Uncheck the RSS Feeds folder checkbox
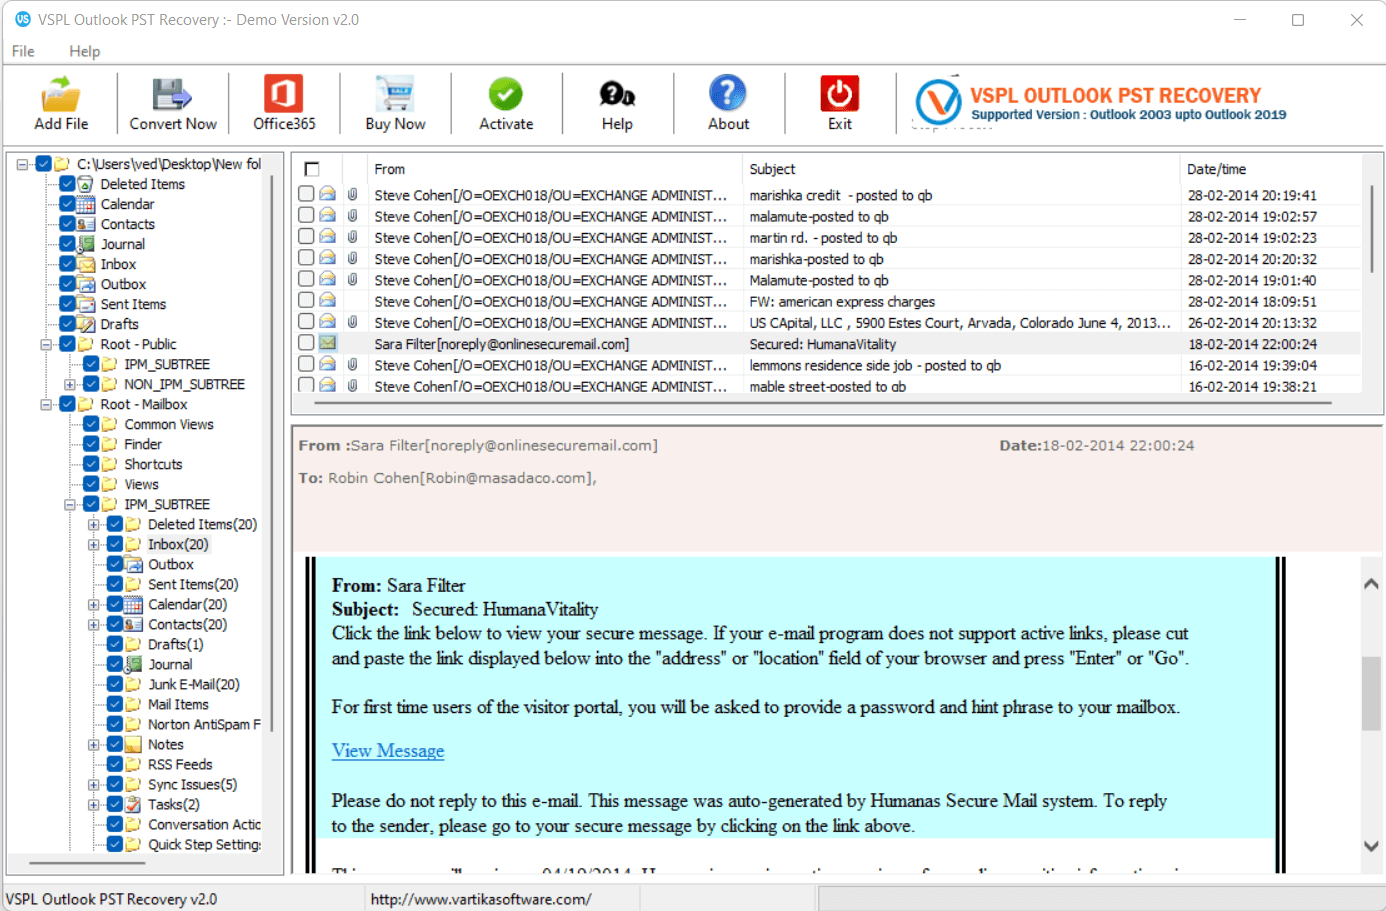The width and height of the screenshot is (1386, 911). pyautogui.click(x=115, y=764)
